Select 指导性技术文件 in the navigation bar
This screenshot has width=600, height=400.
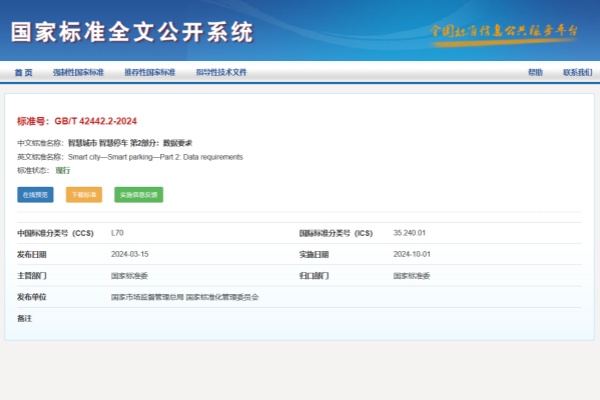point(221,73)
